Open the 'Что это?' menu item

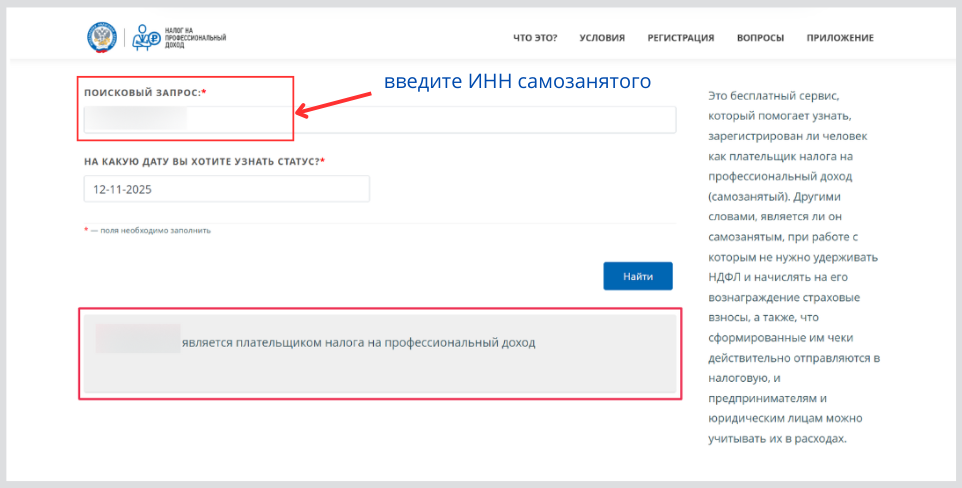coord(535,38)
